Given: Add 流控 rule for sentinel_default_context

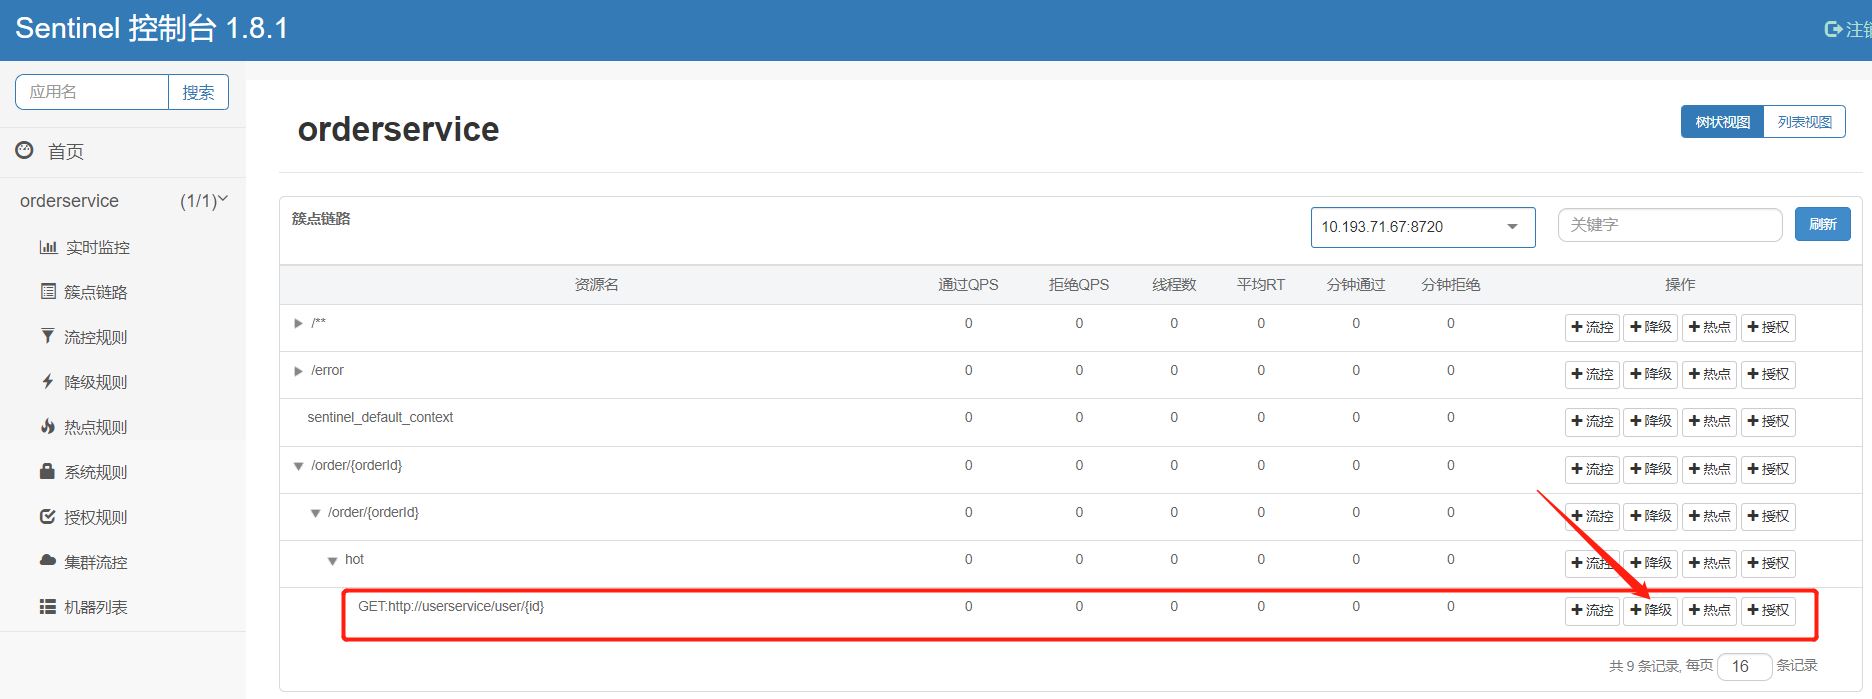Looking at the screenshot, I should click(x=1592, y=421).
